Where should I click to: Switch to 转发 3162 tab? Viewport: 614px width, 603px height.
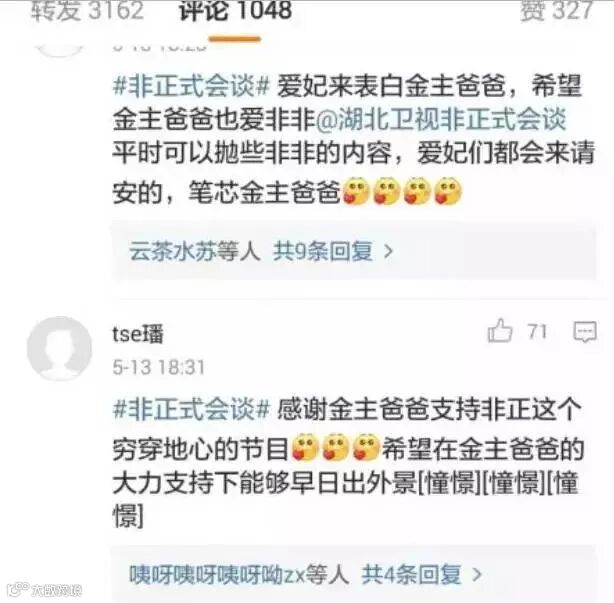tap(88, 11)
